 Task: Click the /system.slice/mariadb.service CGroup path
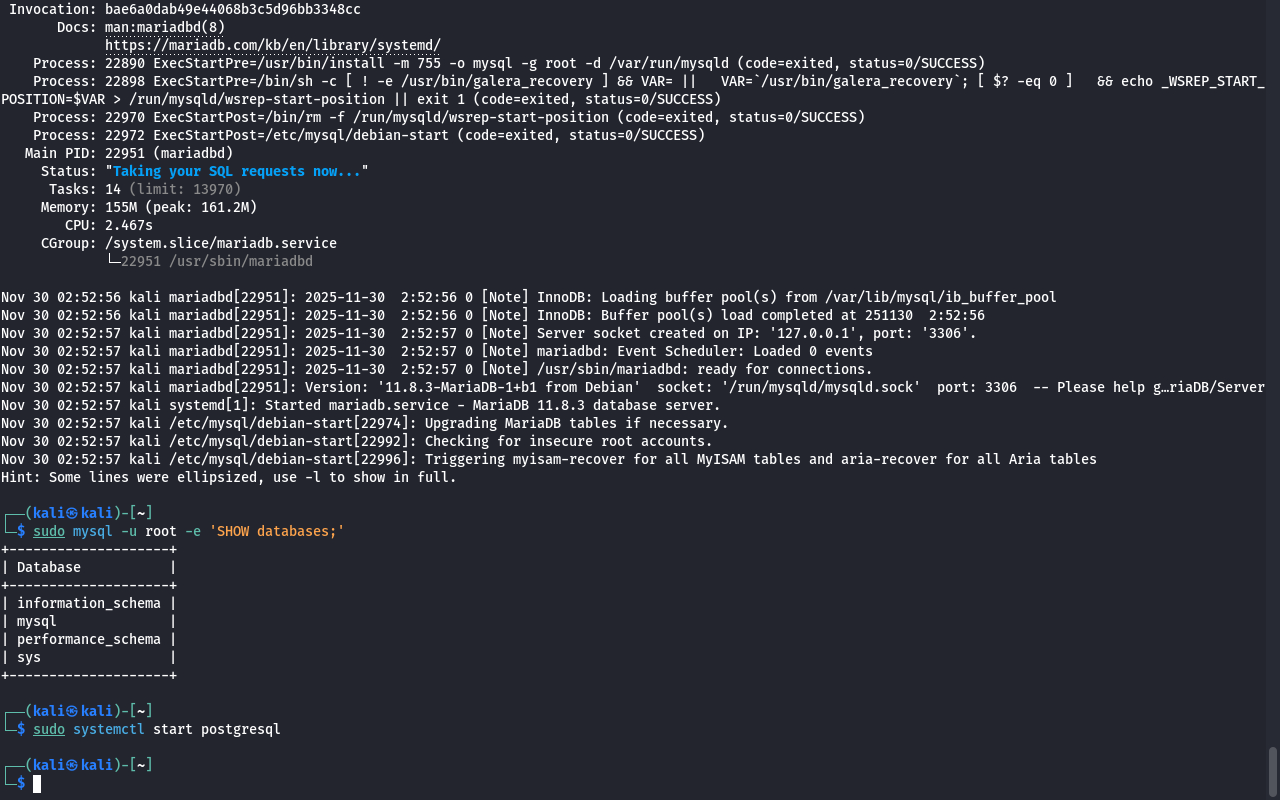[220, 243]
